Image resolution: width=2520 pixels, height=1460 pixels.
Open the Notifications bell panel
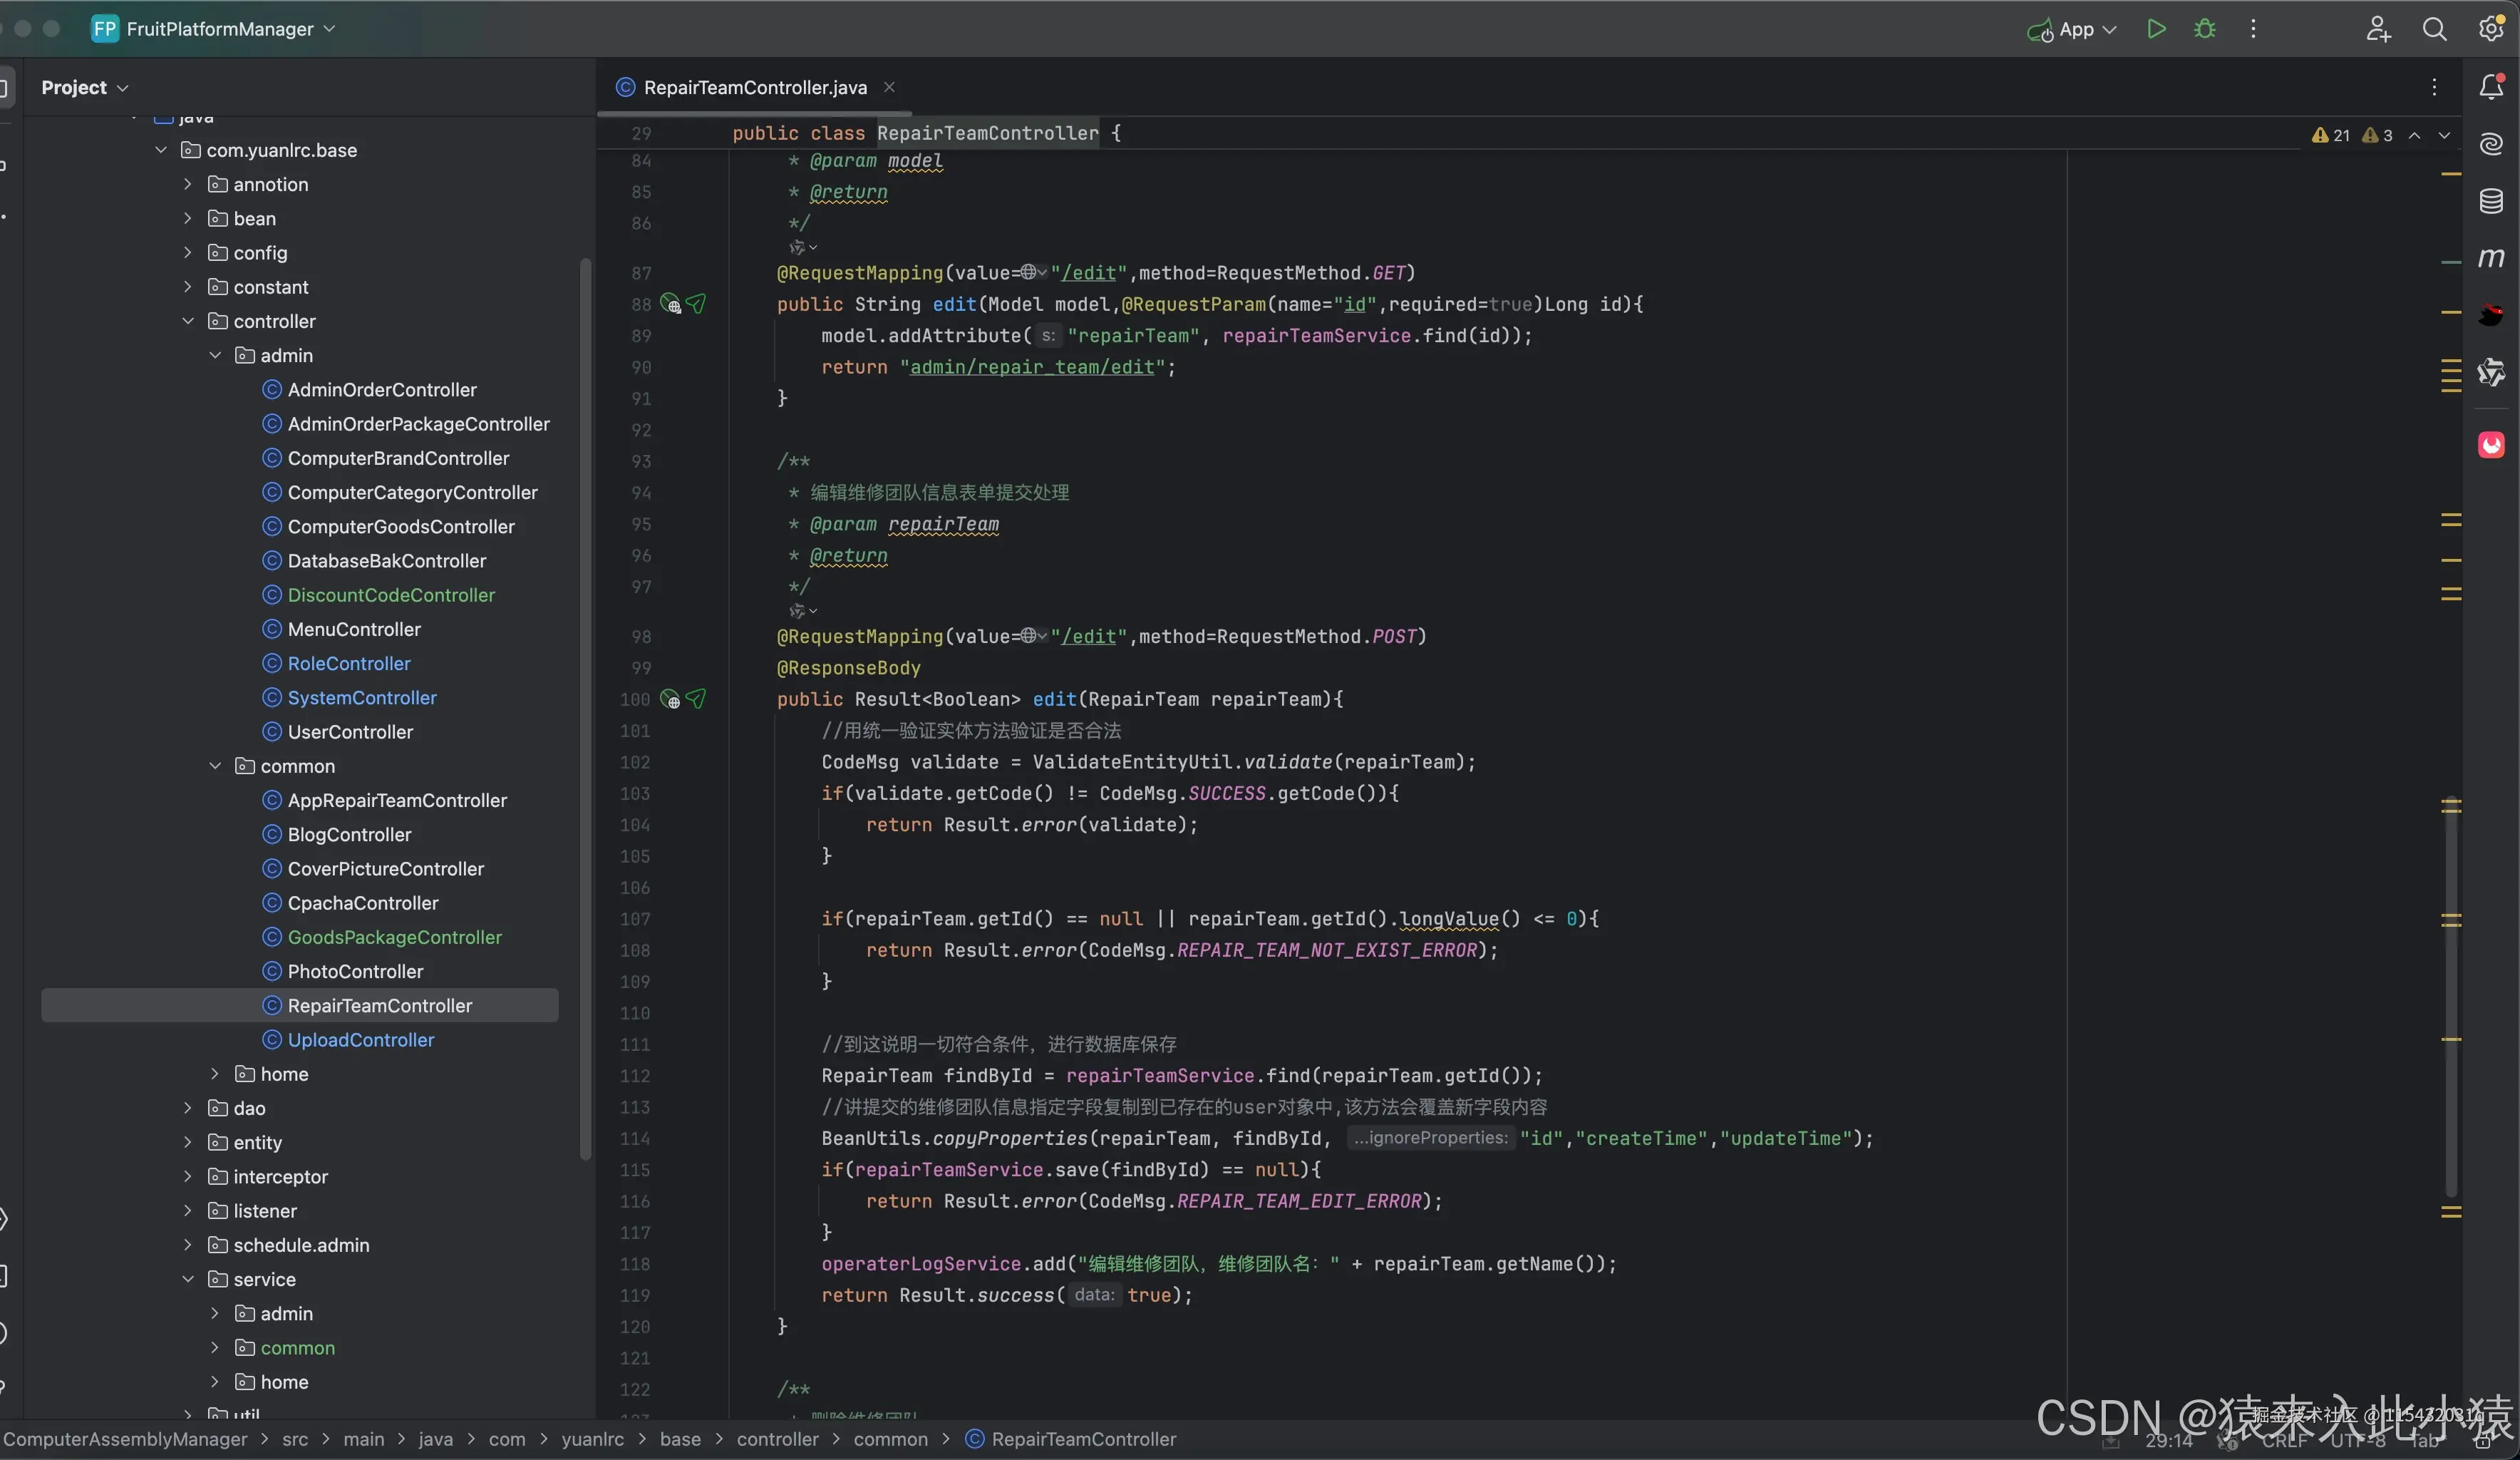coord(2491,87)
